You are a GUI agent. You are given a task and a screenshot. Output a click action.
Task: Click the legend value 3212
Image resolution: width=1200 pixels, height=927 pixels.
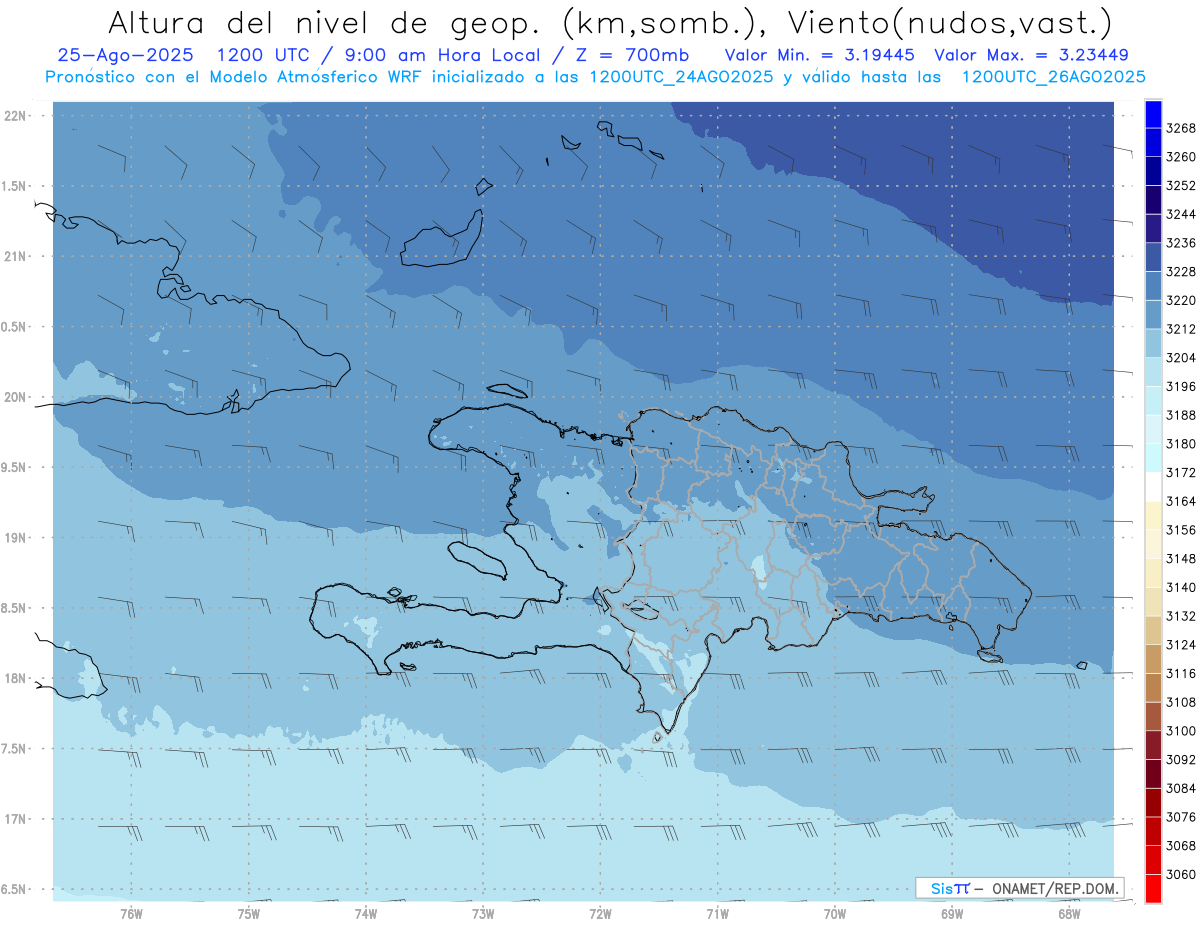[x=1181, y=329]
